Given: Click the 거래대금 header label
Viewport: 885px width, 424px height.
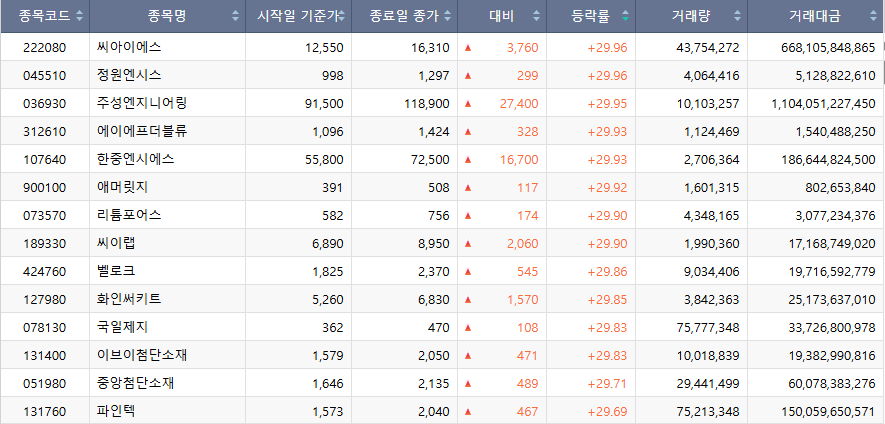Looking at the screenshot, I should [814, 16].
